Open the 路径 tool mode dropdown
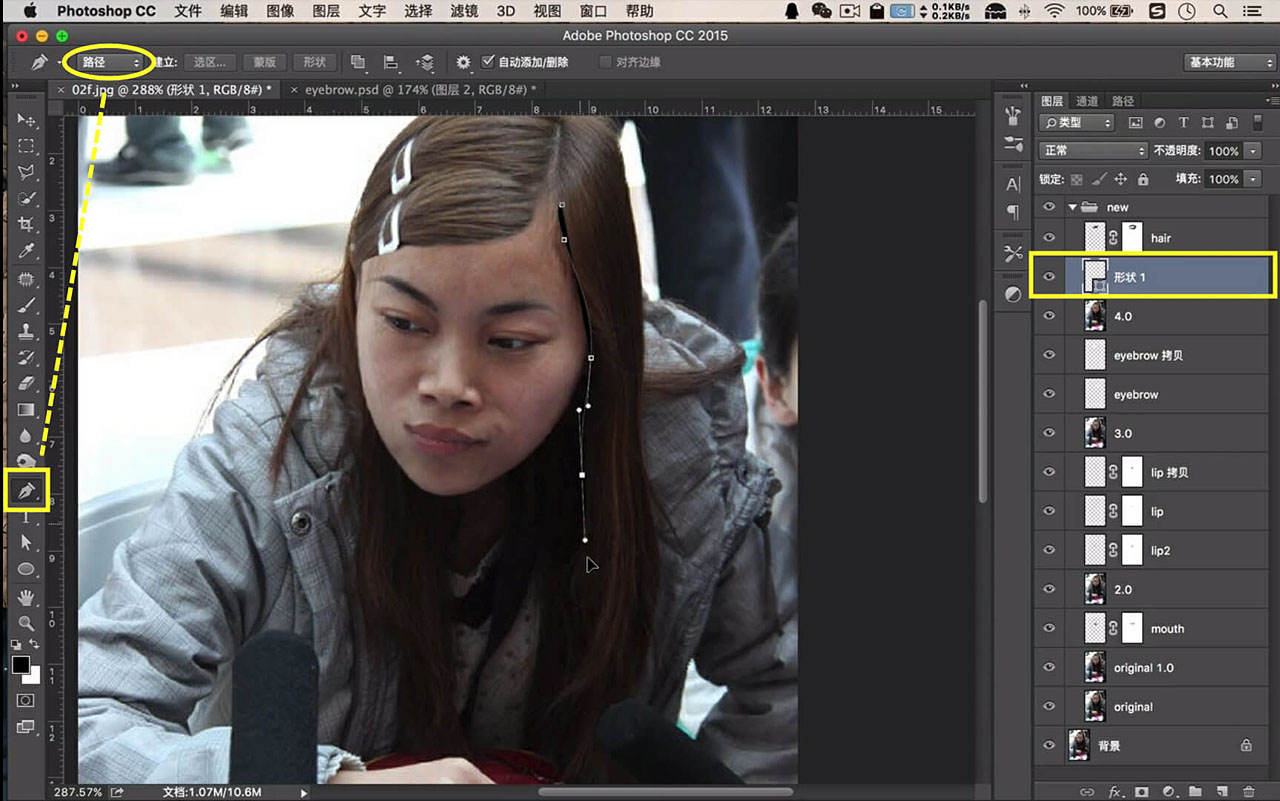Screen dimensions: 1280x801 pyautogui.click(x=112, y=62)
